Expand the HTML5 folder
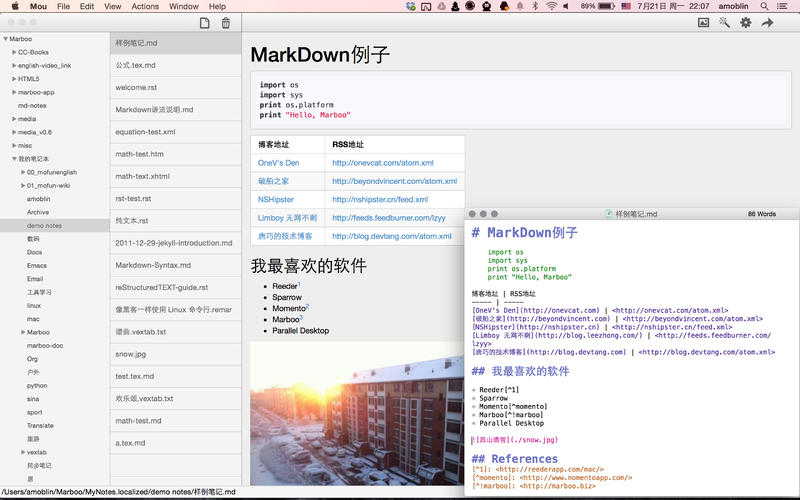Viewport: 800px width, 500px height. pos(14,79)
